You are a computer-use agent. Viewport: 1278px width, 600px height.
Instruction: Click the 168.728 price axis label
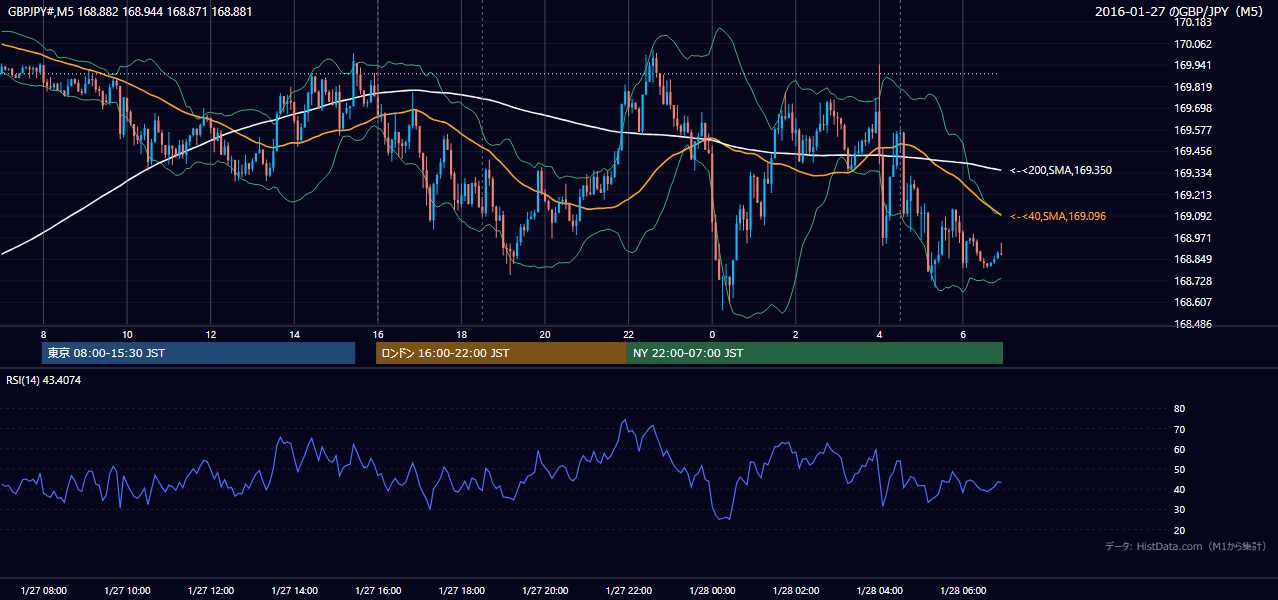click(1193, 281)
